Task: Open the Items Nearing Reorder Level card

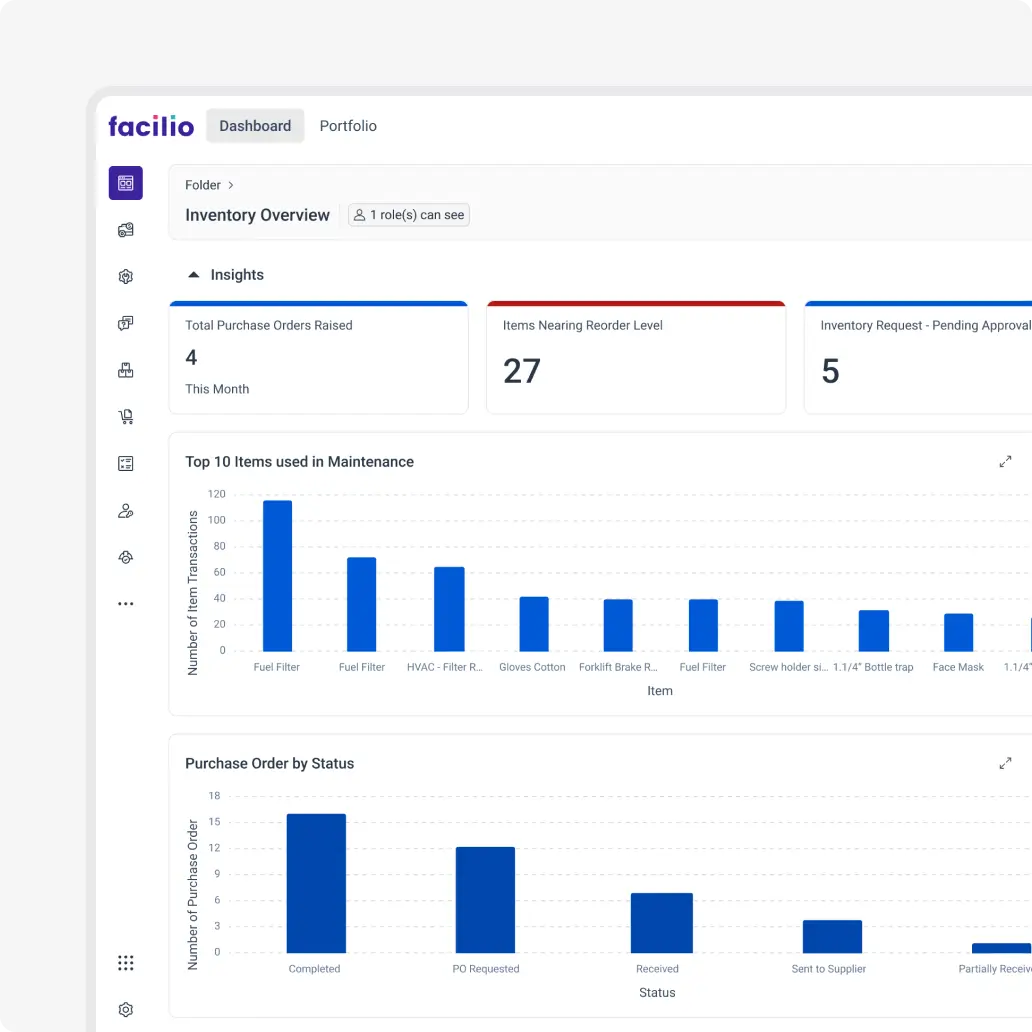Action: click(635, 358)
